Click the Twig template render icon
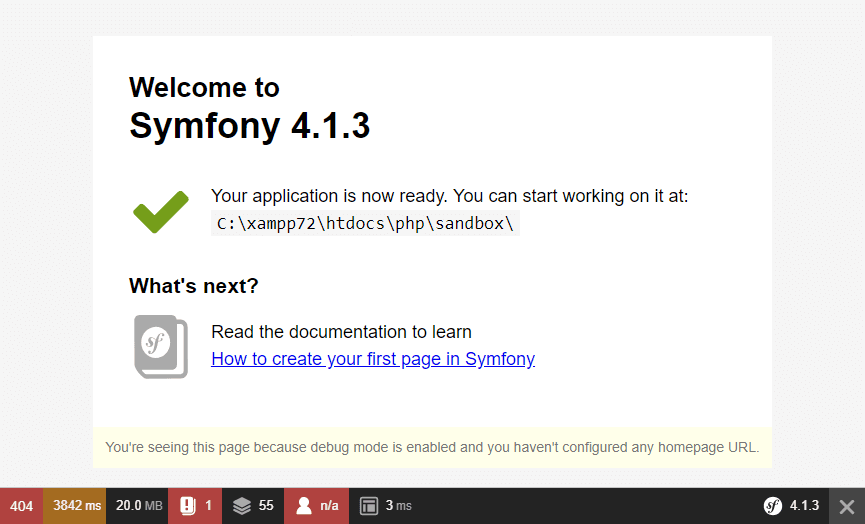The height and width of the screenshot is (524, 865). pos(369,506)
